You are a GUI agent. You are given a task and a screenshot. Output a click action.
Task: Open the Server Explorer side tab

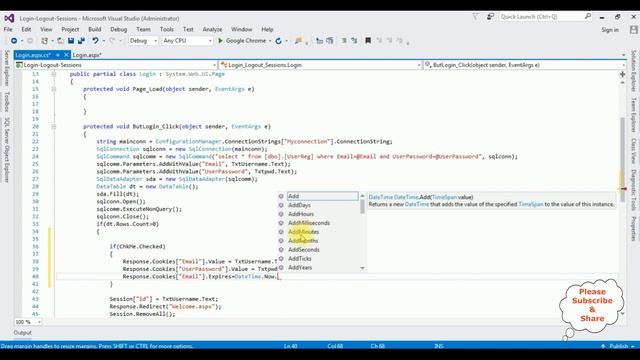pos(7,68)
